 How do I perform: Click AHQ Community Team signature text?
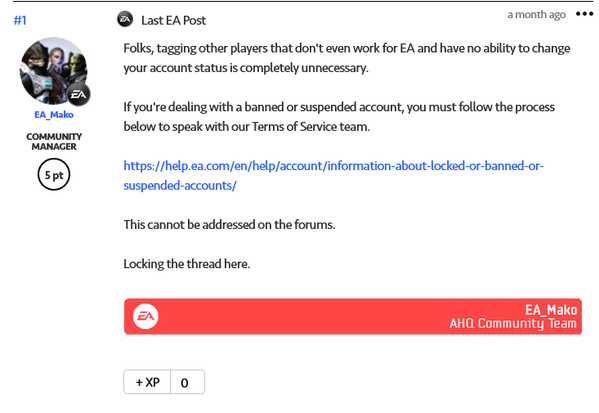pos(513,324)
